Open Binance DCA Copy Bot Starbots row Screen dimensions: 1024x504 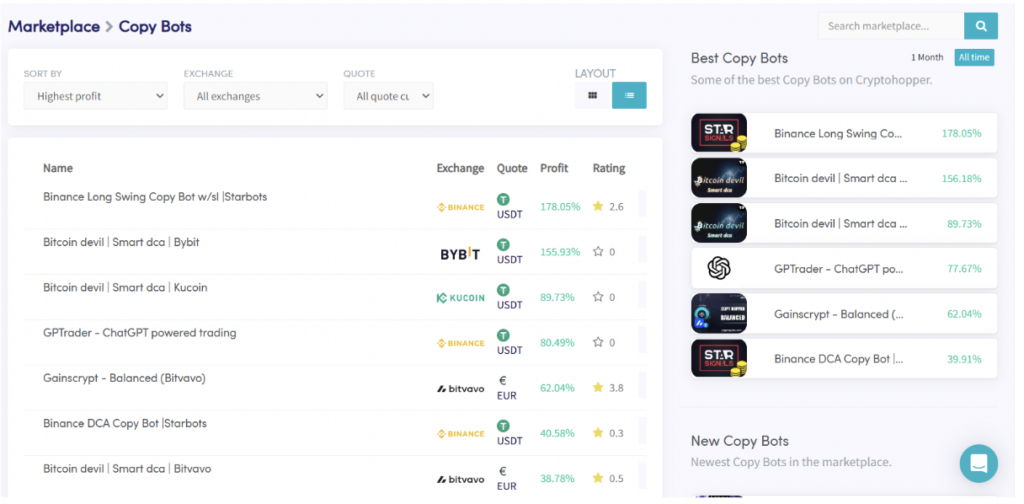[335, 433]
